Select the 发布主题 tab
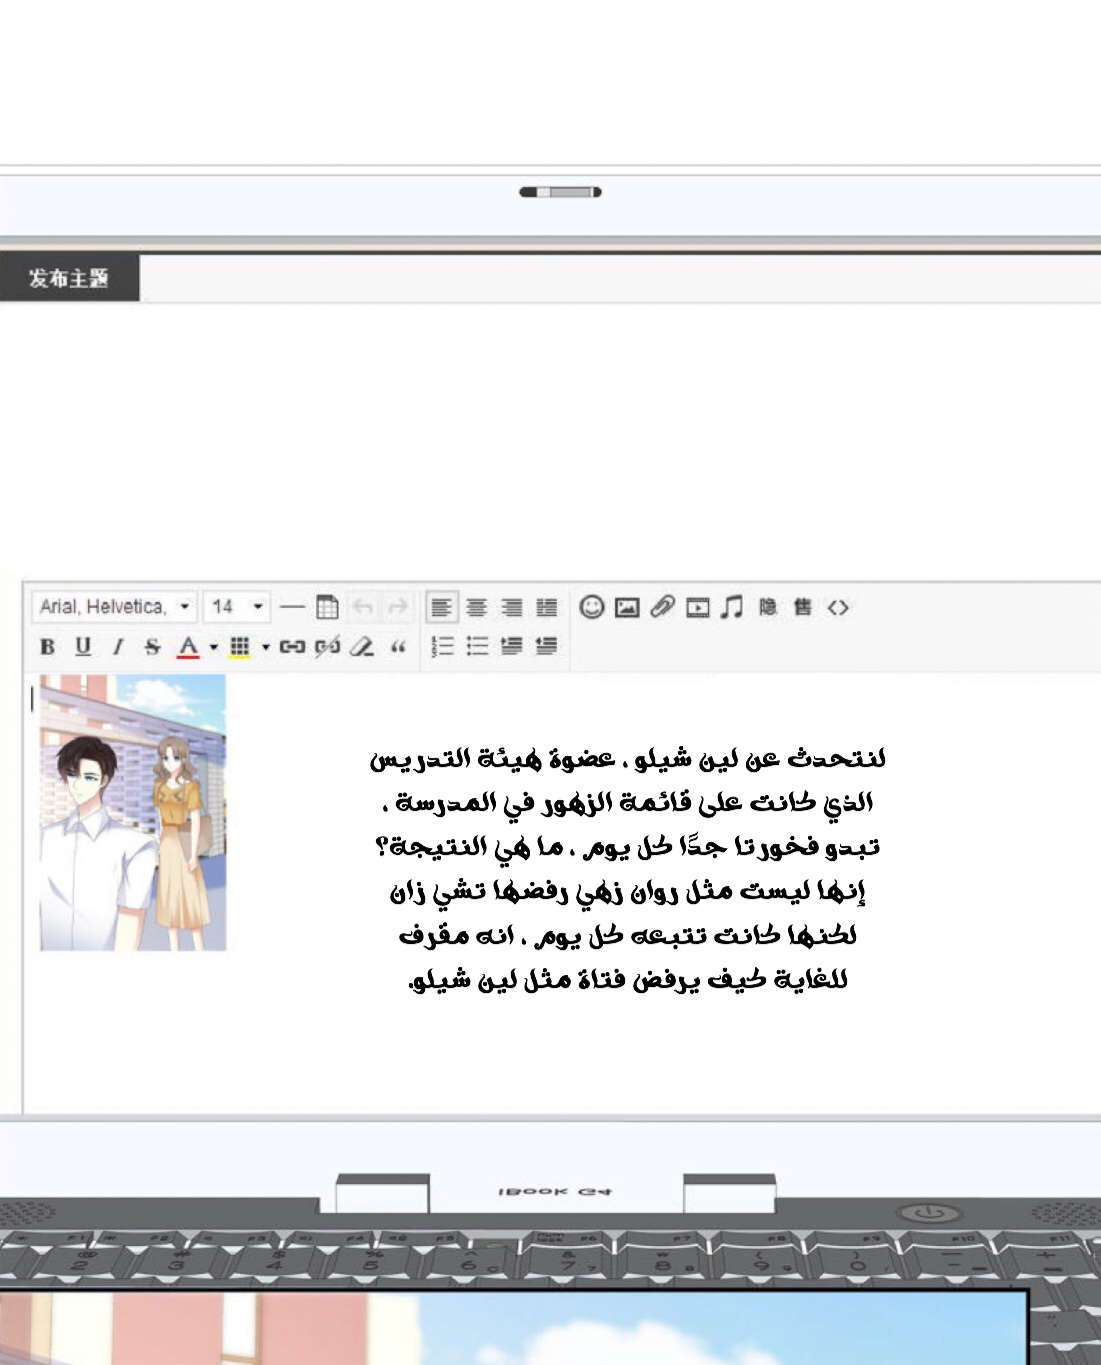Viewport: 1101px width, 1365px height. [69, 278]
